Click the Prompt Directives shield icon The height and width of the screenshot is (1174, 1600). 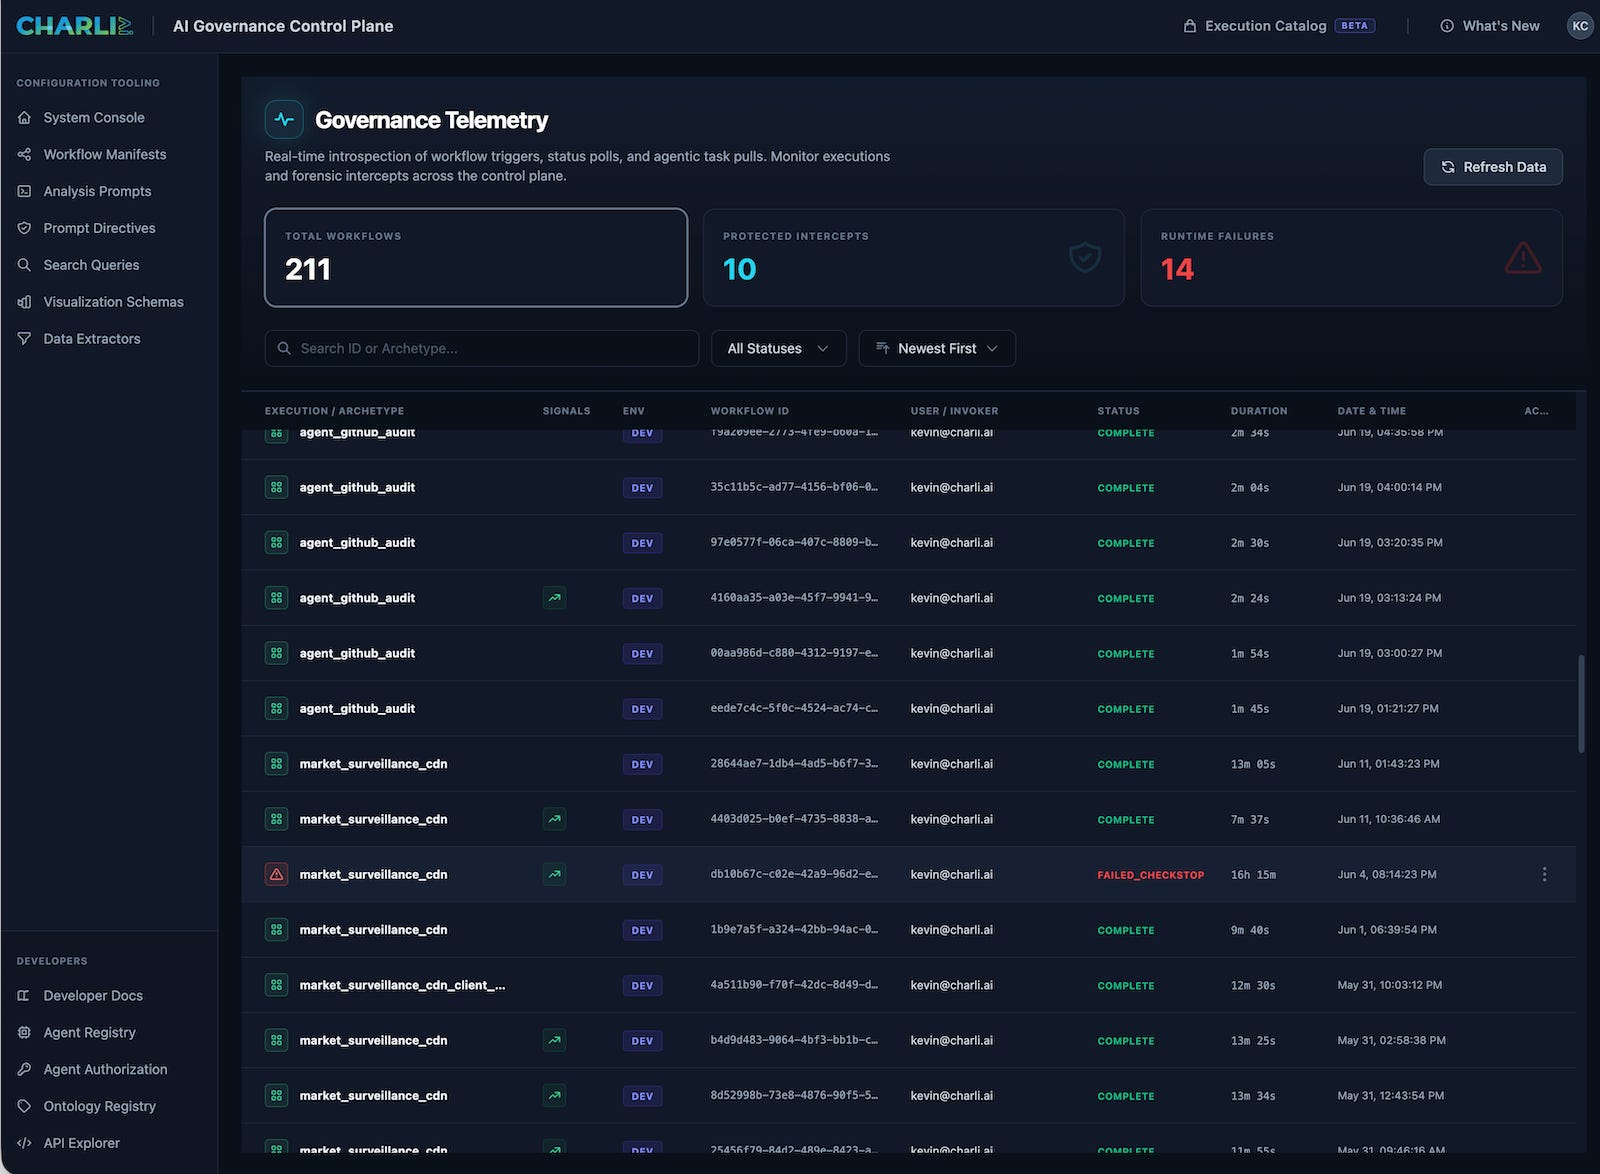[24, 228]
